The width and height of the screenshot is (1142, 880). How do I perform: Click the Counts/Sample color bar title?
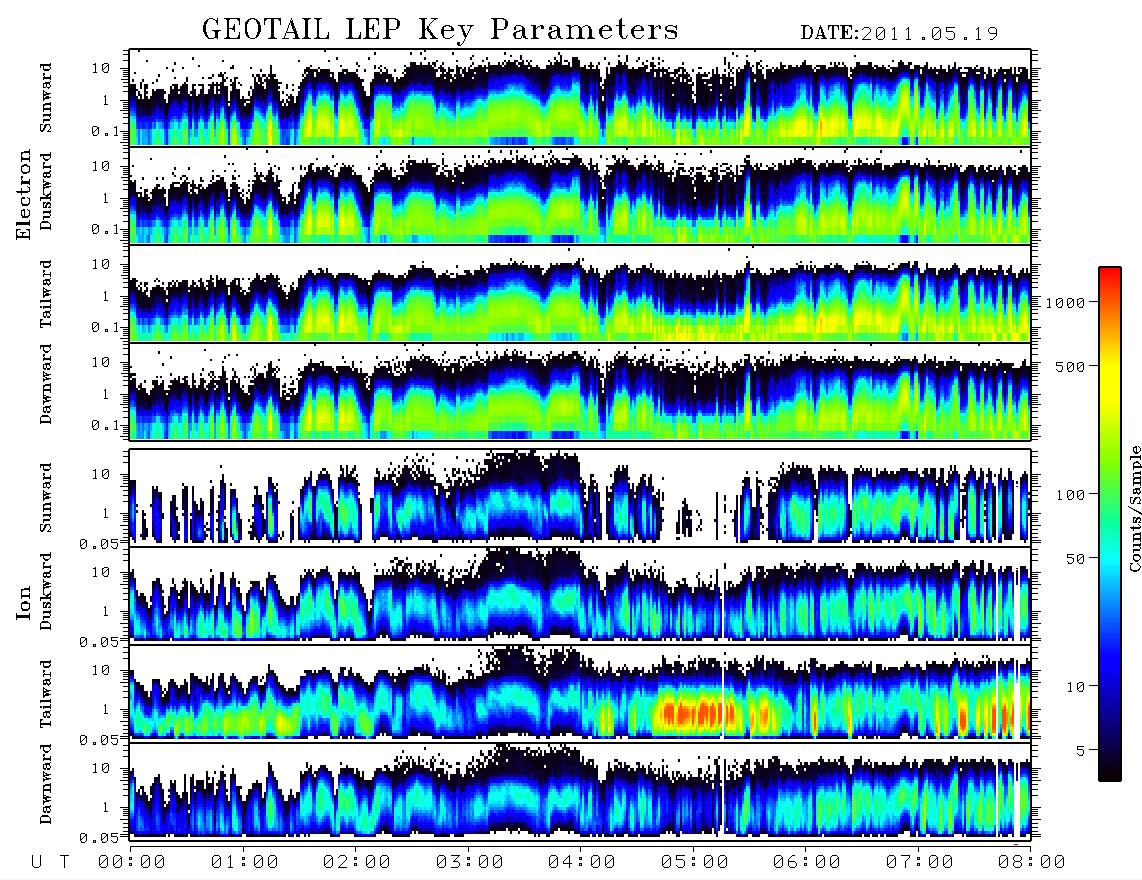[1134, 508]
